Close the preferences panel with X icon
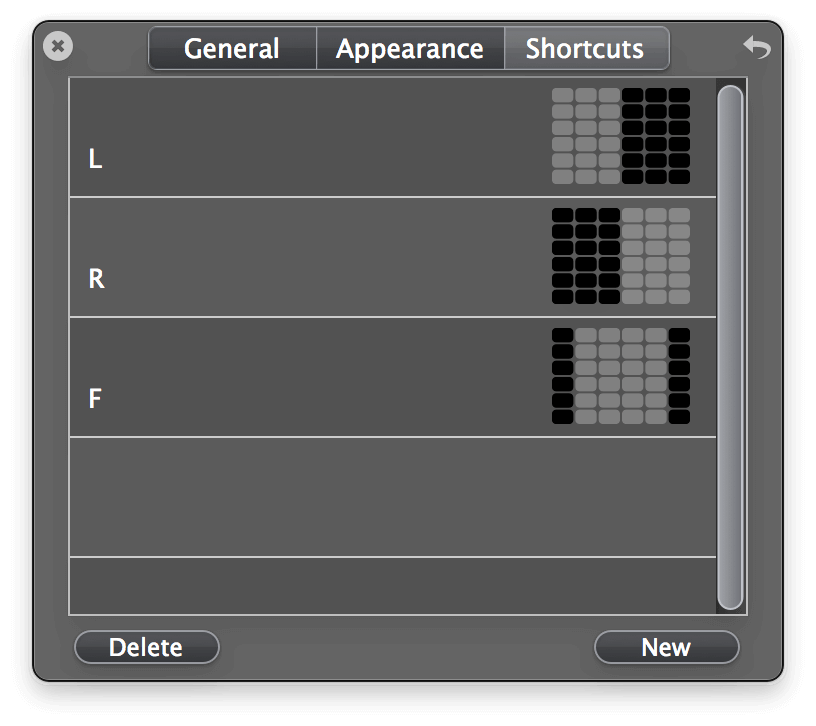Image resolution: width=816 pixels, height=726 pixels. click(x=58, y=46)
